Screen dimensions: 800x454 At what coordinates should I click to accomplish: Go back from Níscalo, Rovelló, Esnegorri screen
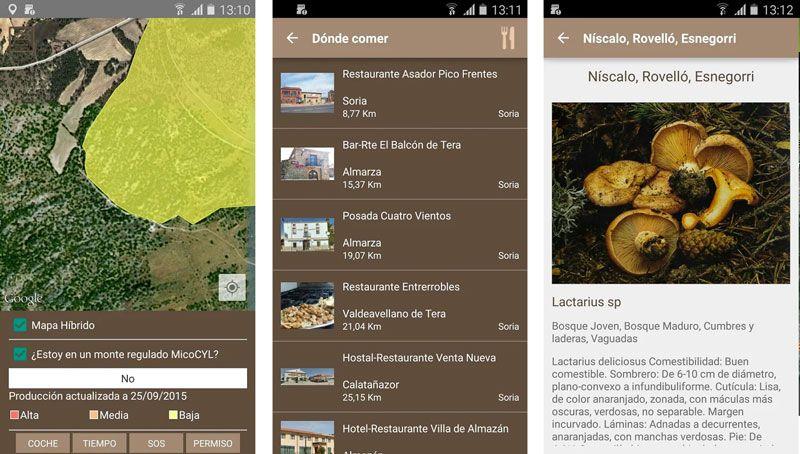click(563, 38)
